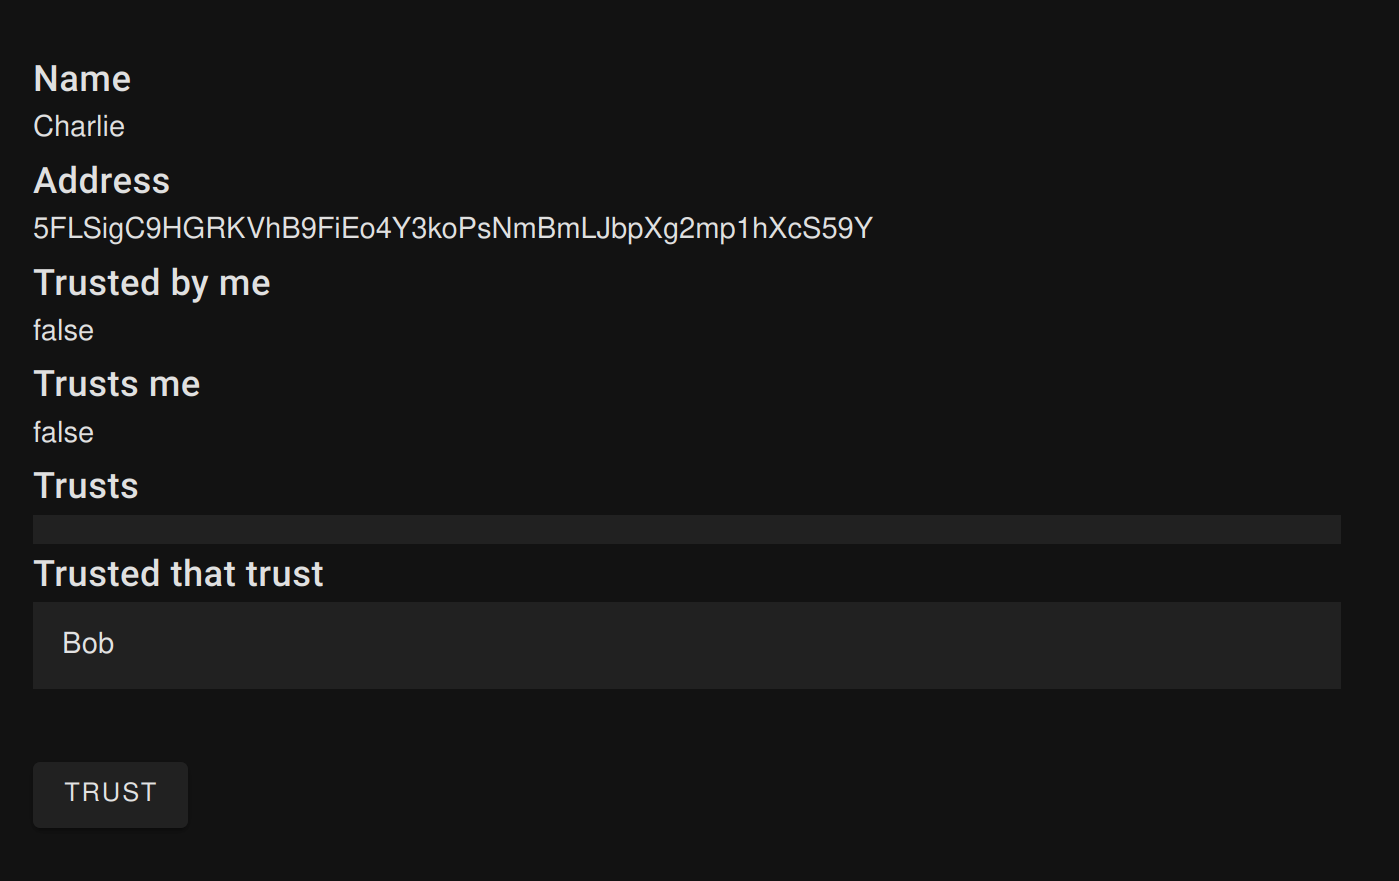
Task: Click the TRUST button
Action: (x=110, y=794)
